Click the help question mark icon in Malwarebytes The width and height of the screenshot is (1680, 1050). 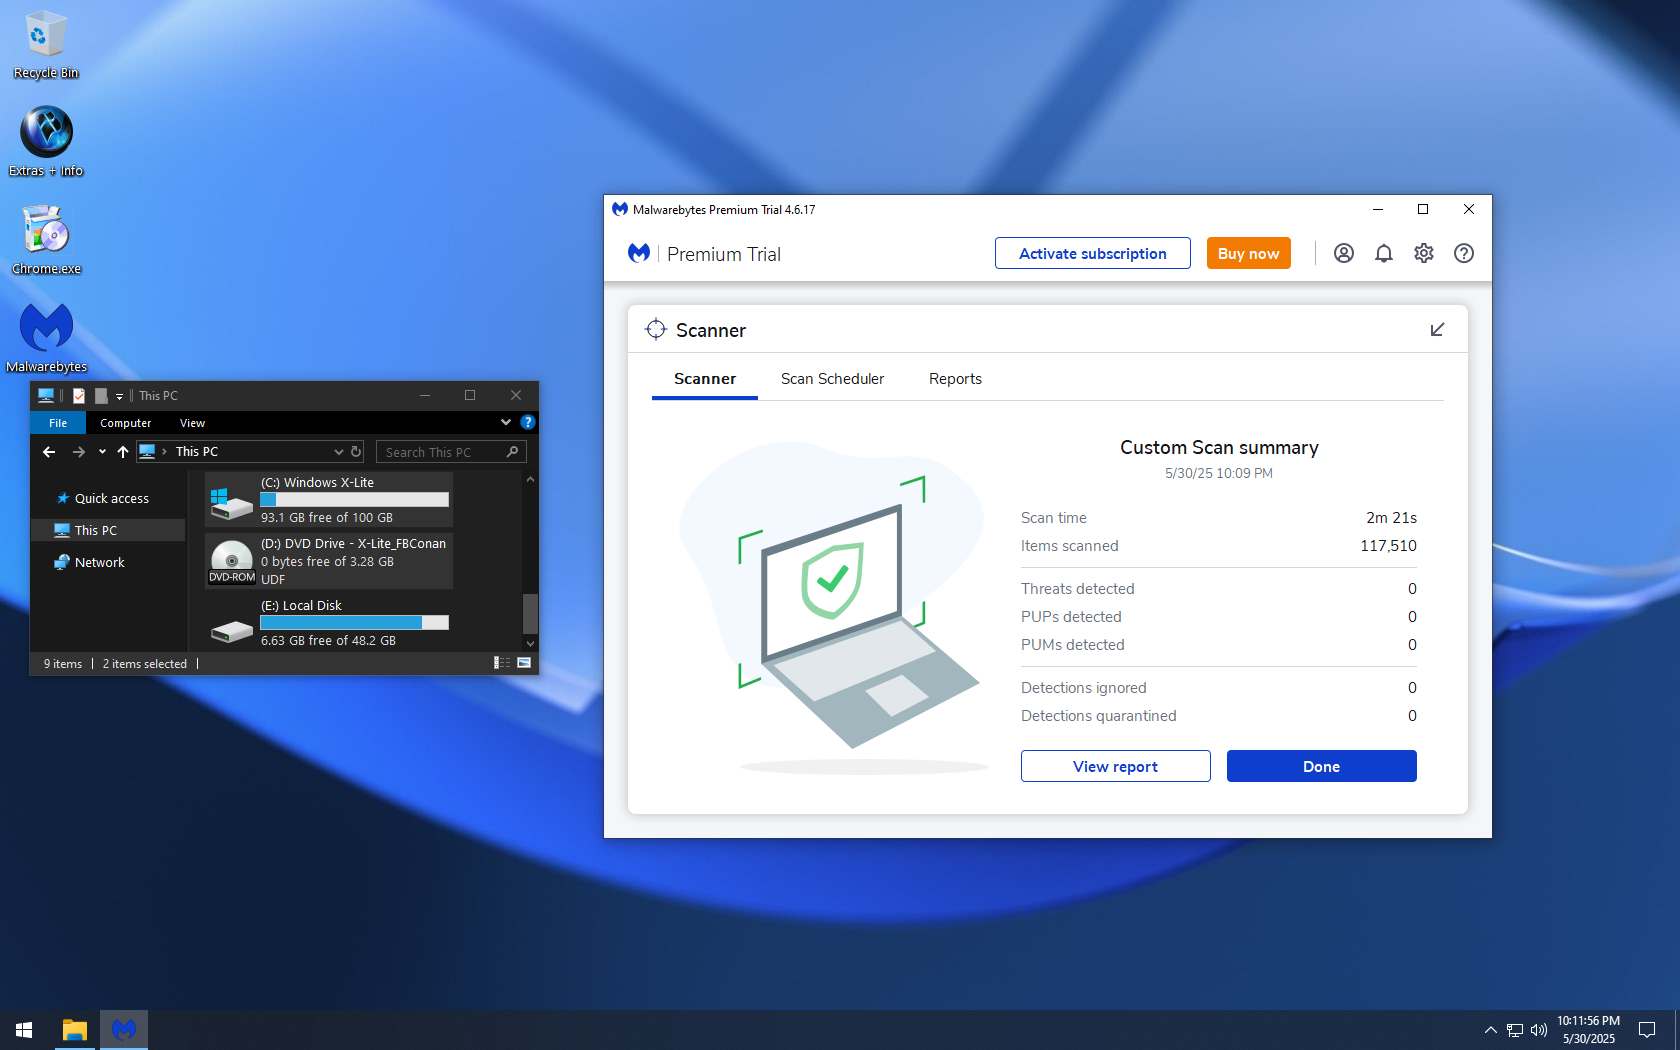(1464, 253)
